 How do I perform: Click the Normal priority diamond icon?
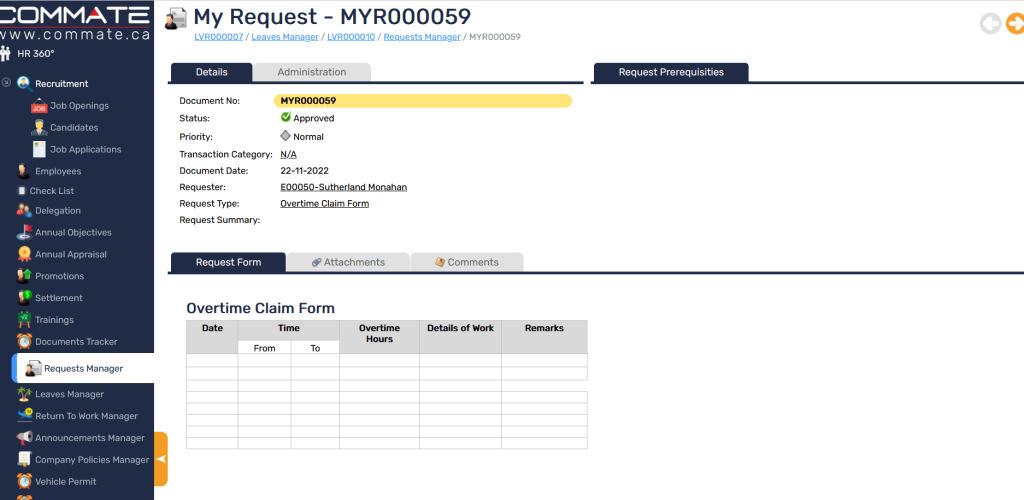(x=285, y=136)
